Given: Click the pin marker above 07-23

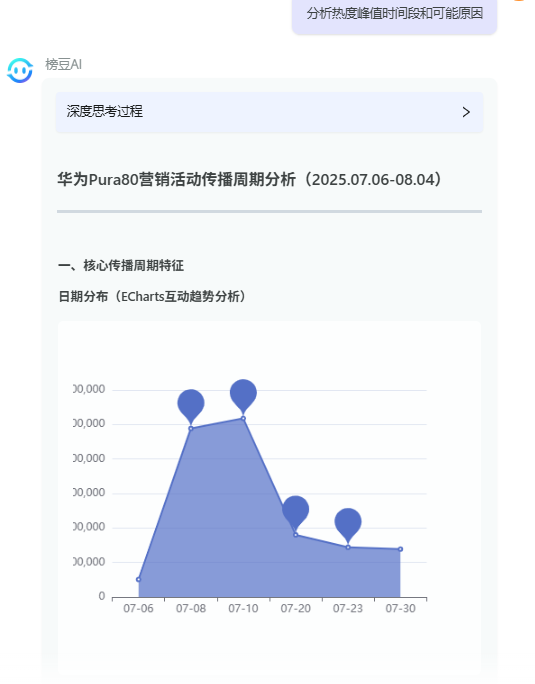Looking at the screenshot, I should (x=348, y=525).
